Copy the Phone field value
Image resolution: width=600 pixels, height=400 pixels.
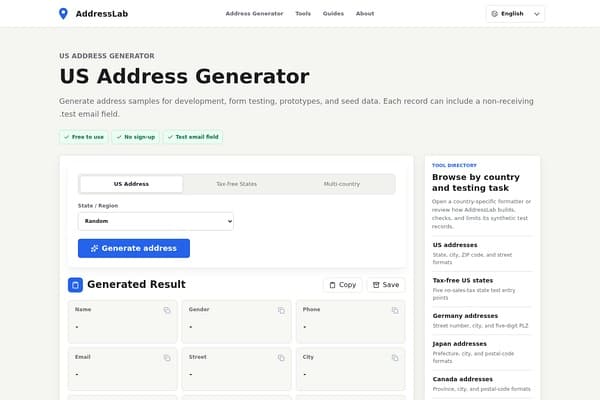coord(395,310)
